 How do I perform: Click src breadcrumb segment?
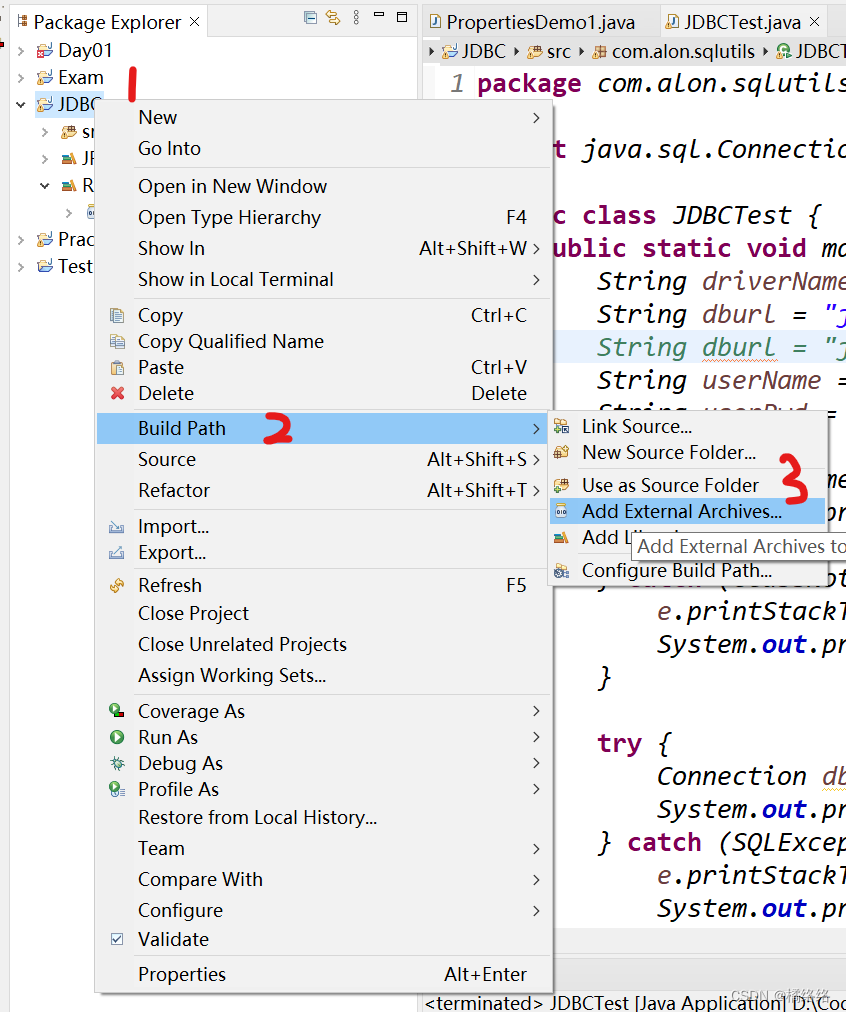549,52
